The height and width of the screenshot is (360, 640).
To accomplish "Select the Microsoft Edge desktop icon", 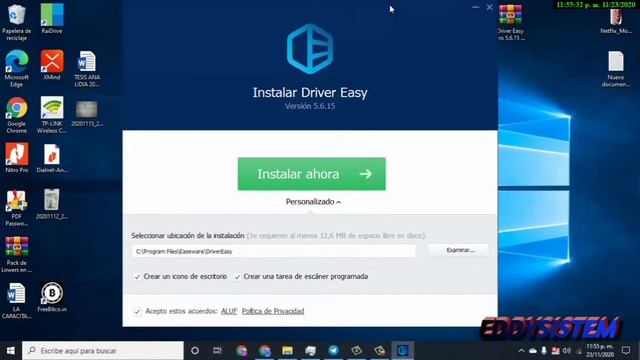I will (16, 68).
